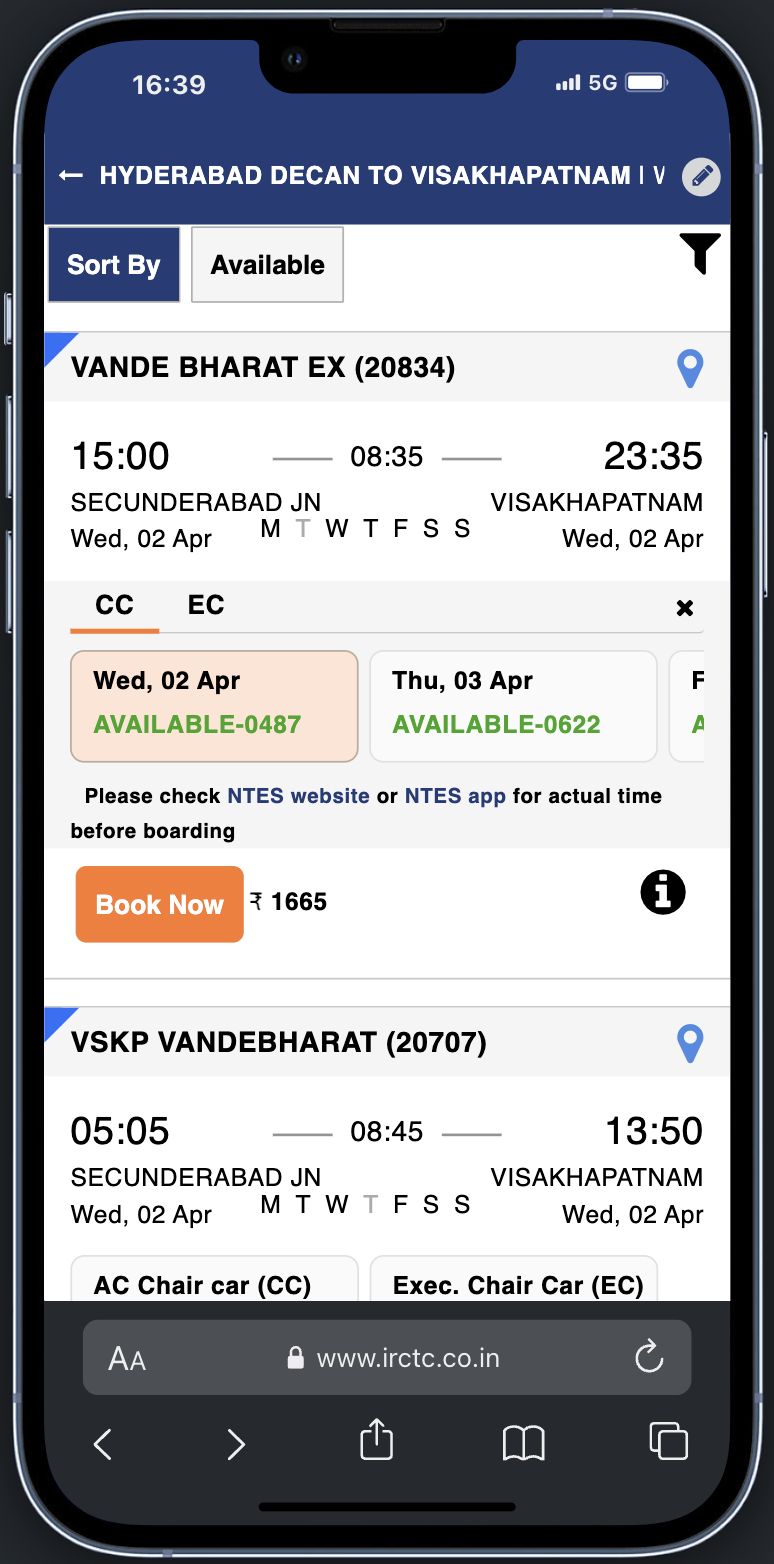Image resolution: width=774 pixels, height=1564 pixels.
Task: Close the availability panel with the X
Action: pos(685,608)
